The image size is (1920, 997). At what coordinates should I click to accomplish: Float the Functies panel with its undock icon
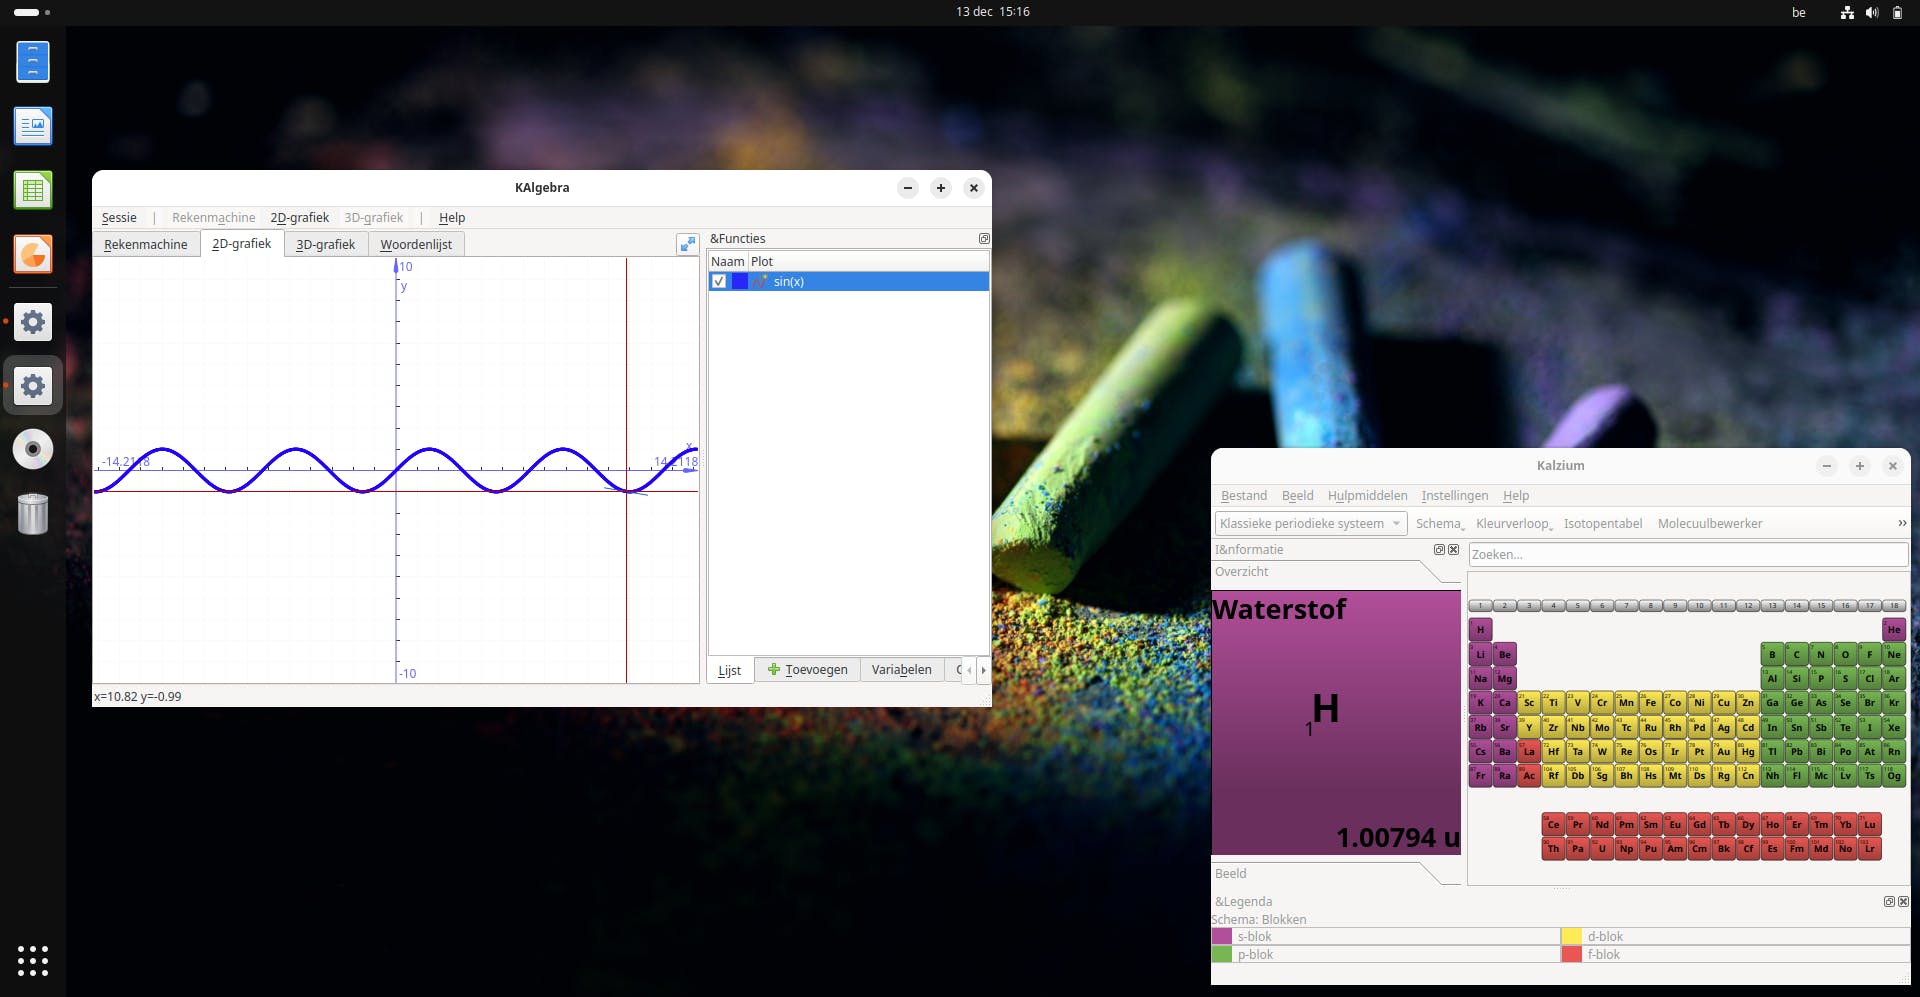tap(984, 239)
